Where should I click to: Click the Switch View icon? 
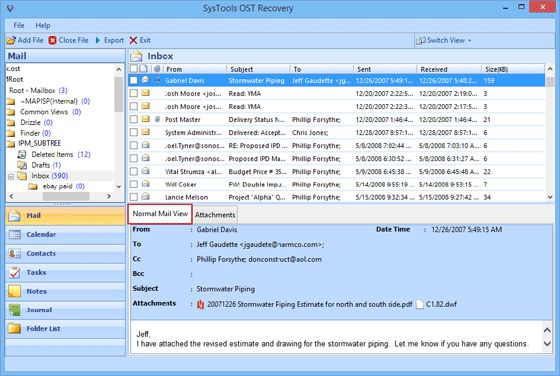click(420, 40)
